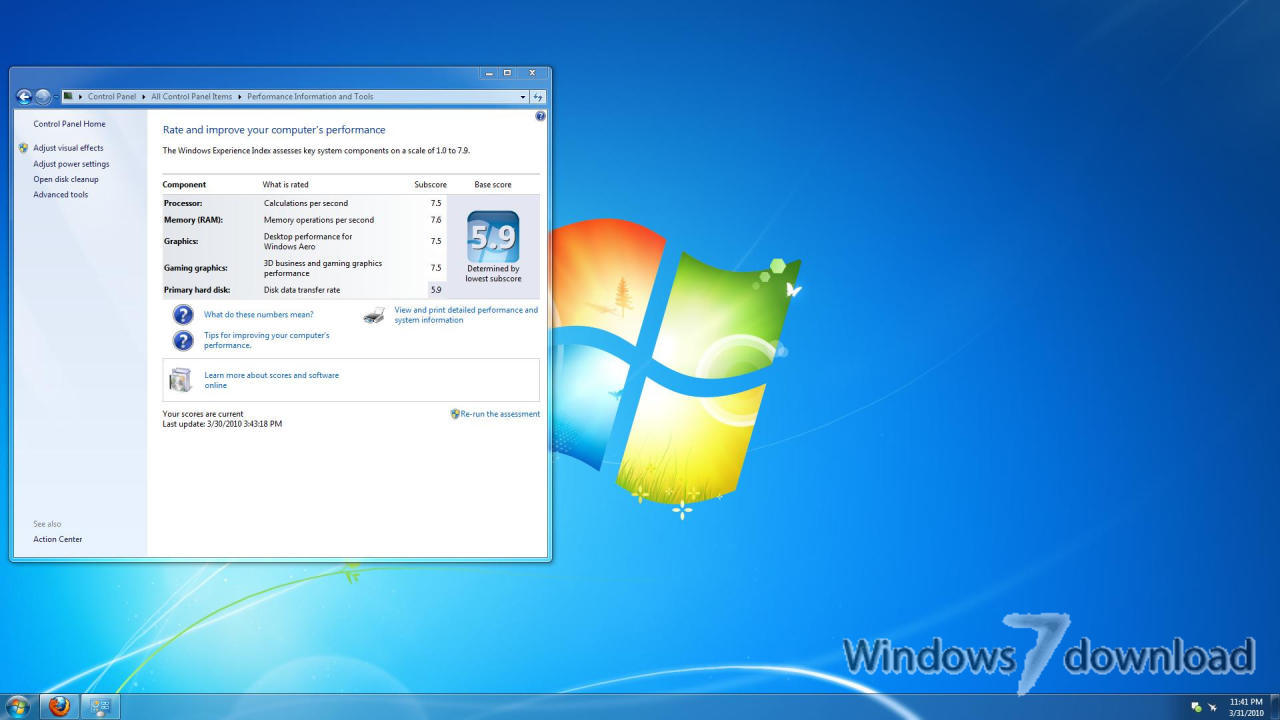This screenshot has height=720, width=1280.
Task: Open Adjust power settings
Action: tap(71, 164)
